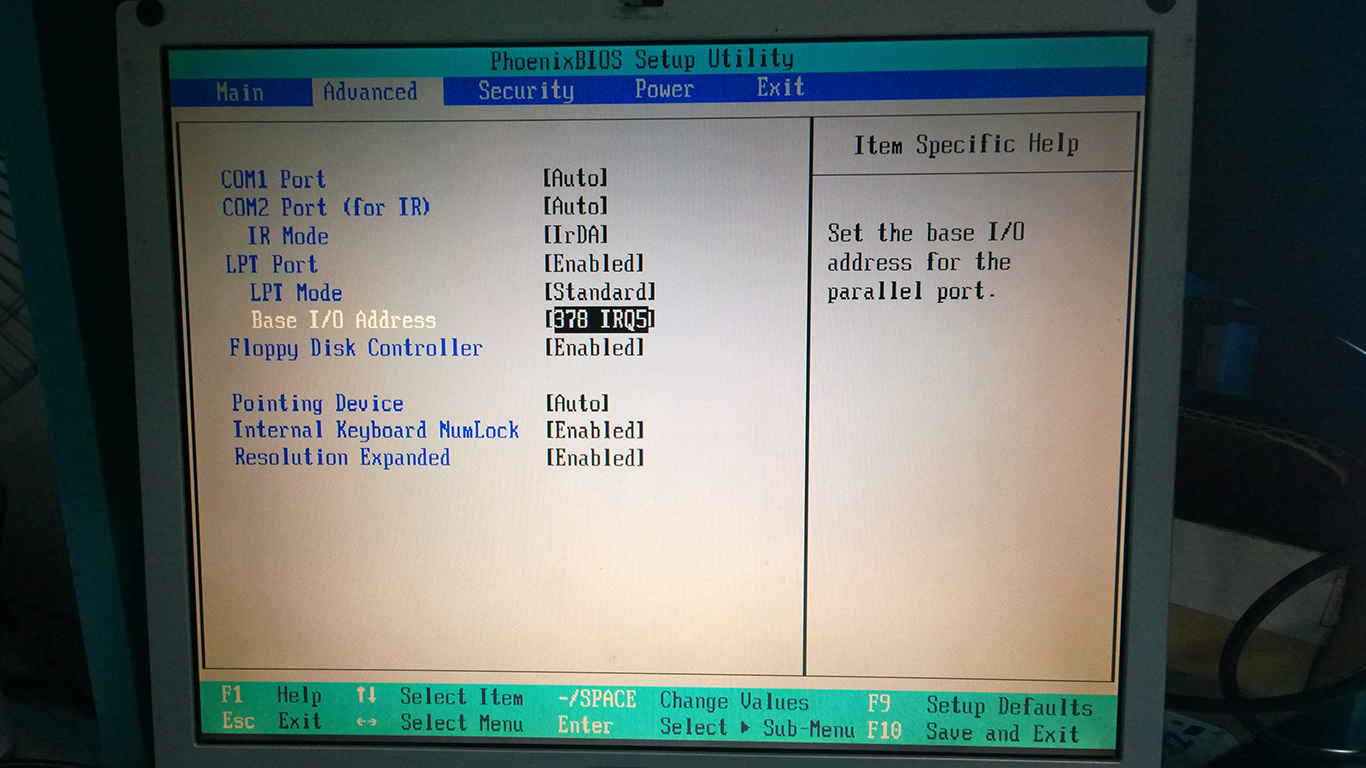Toggle the LPT Port [Enabled] value
The image size is (1366, 768).
pos(594,264)
